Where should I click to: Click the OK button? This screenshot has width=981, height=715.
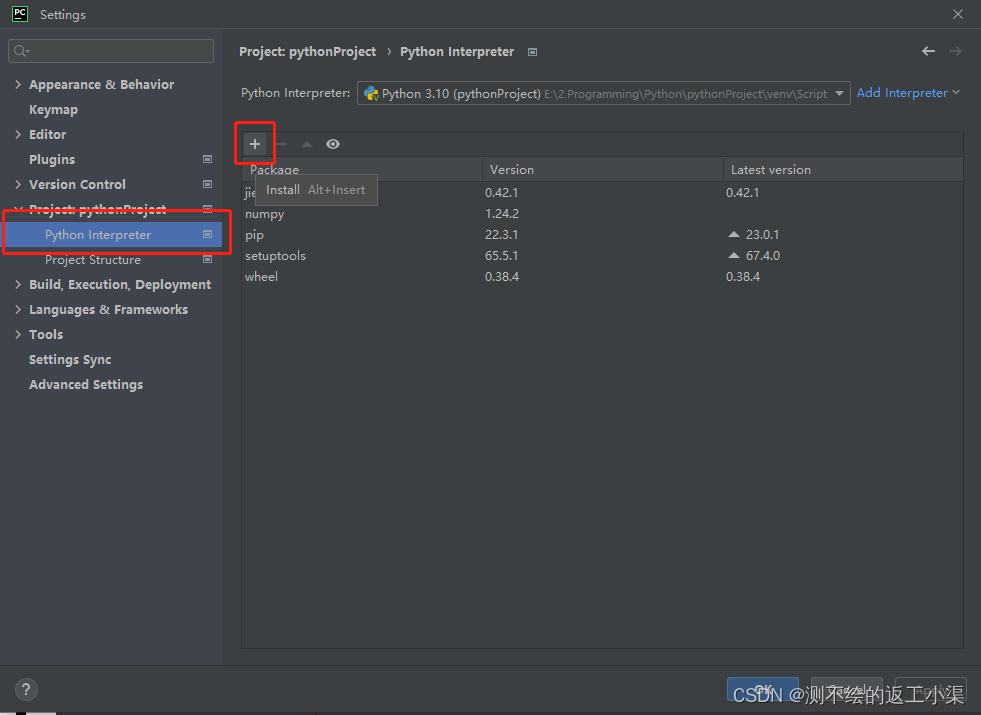tap(763, 689)
